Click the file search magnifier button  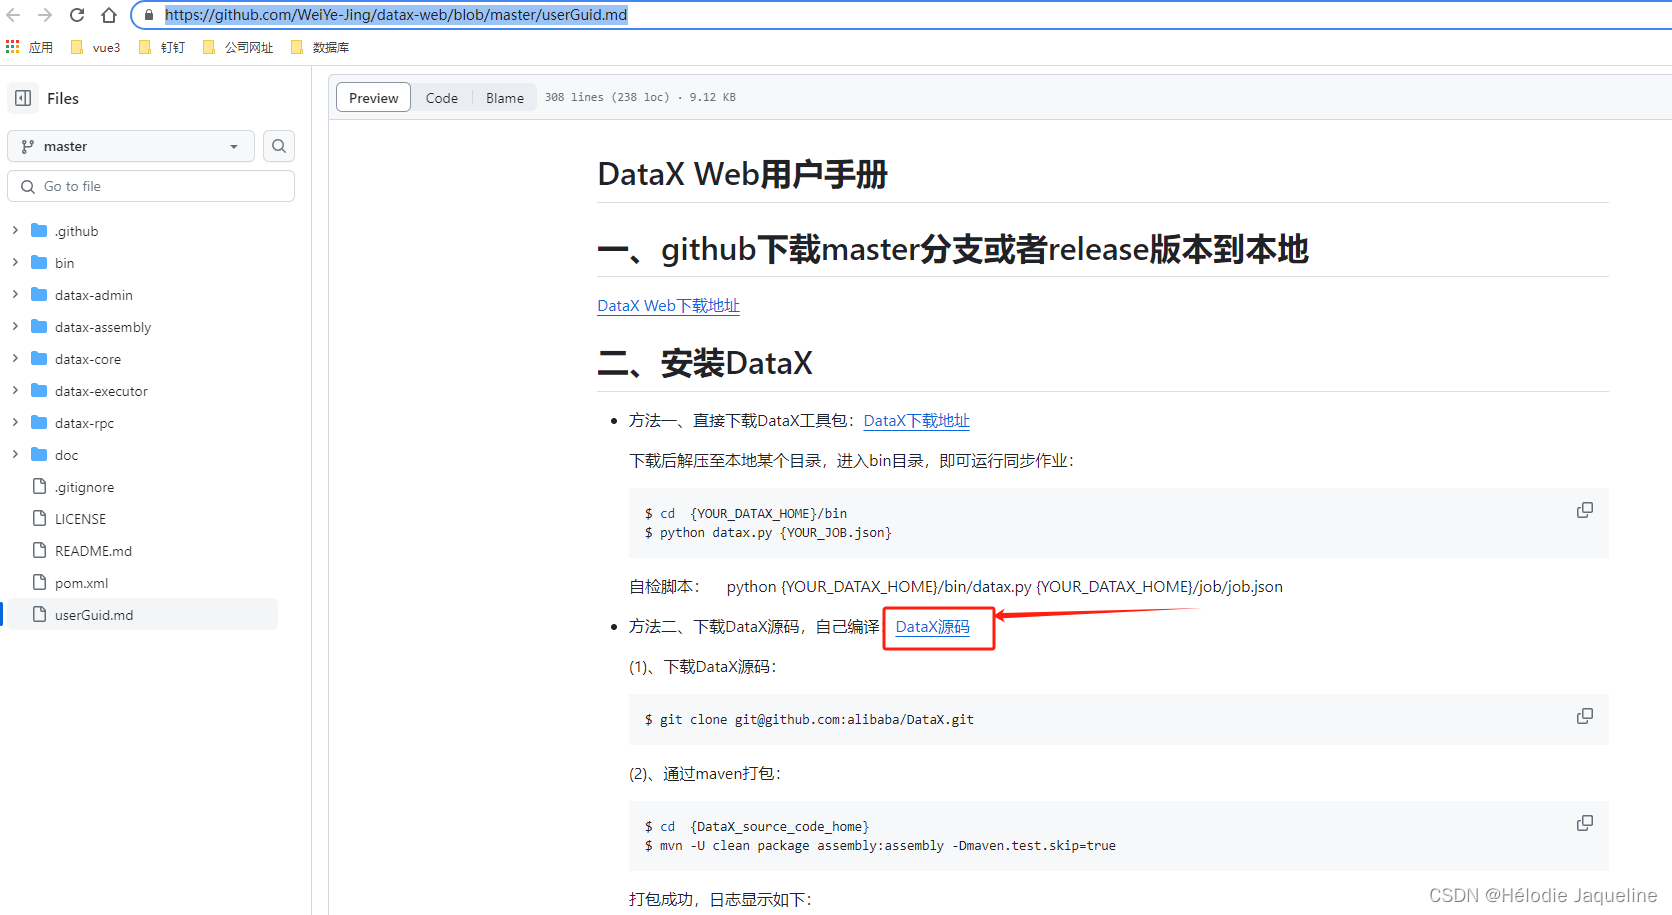(x=279, y=146)
